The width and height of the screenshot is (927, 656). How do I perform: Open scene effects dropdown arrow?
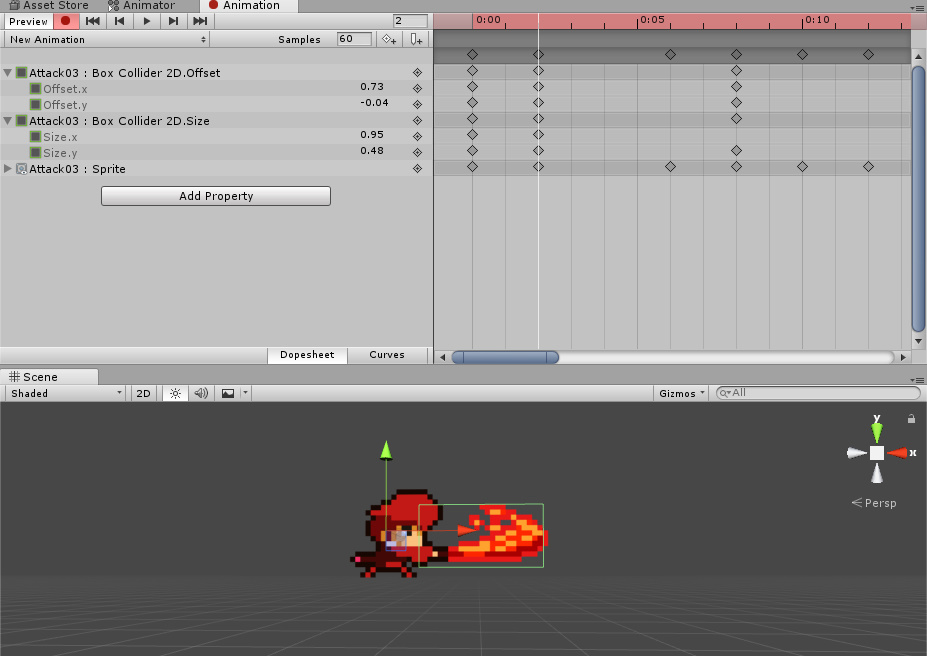(245, 393)
